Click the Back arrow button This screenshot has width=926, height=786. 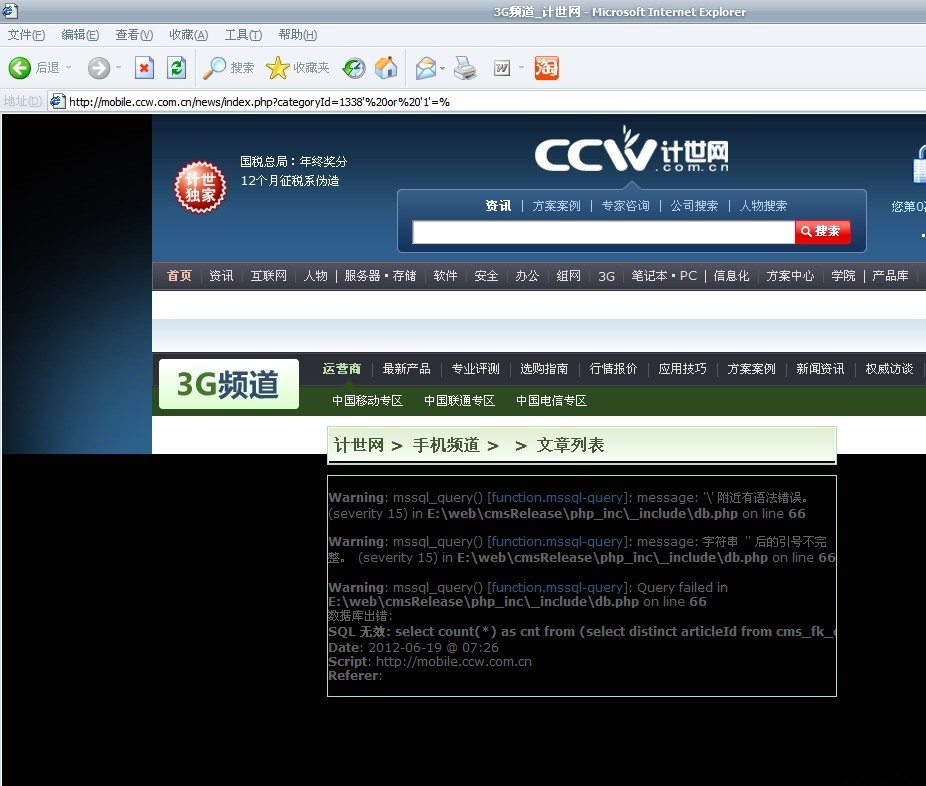19,68
